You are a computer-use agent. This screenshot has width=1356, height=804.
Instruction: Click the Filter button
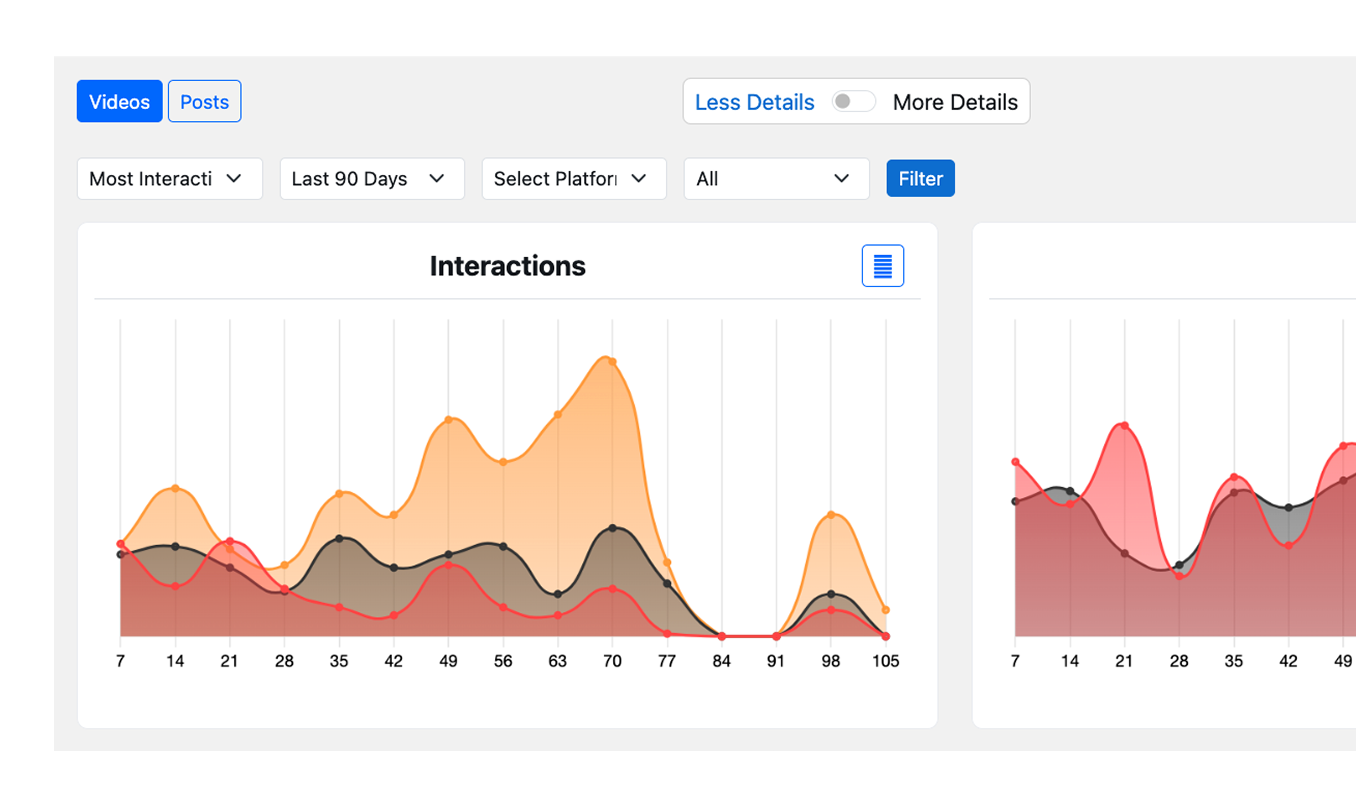(x=919, y=178)
